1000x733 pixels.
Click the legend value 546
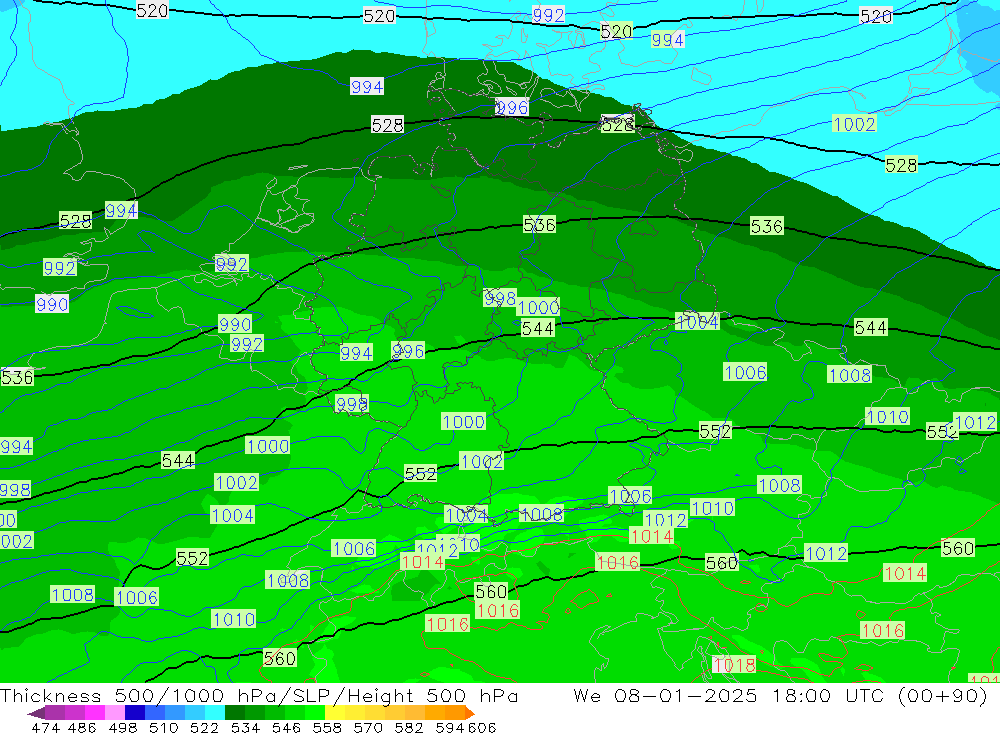click(286, 727)
